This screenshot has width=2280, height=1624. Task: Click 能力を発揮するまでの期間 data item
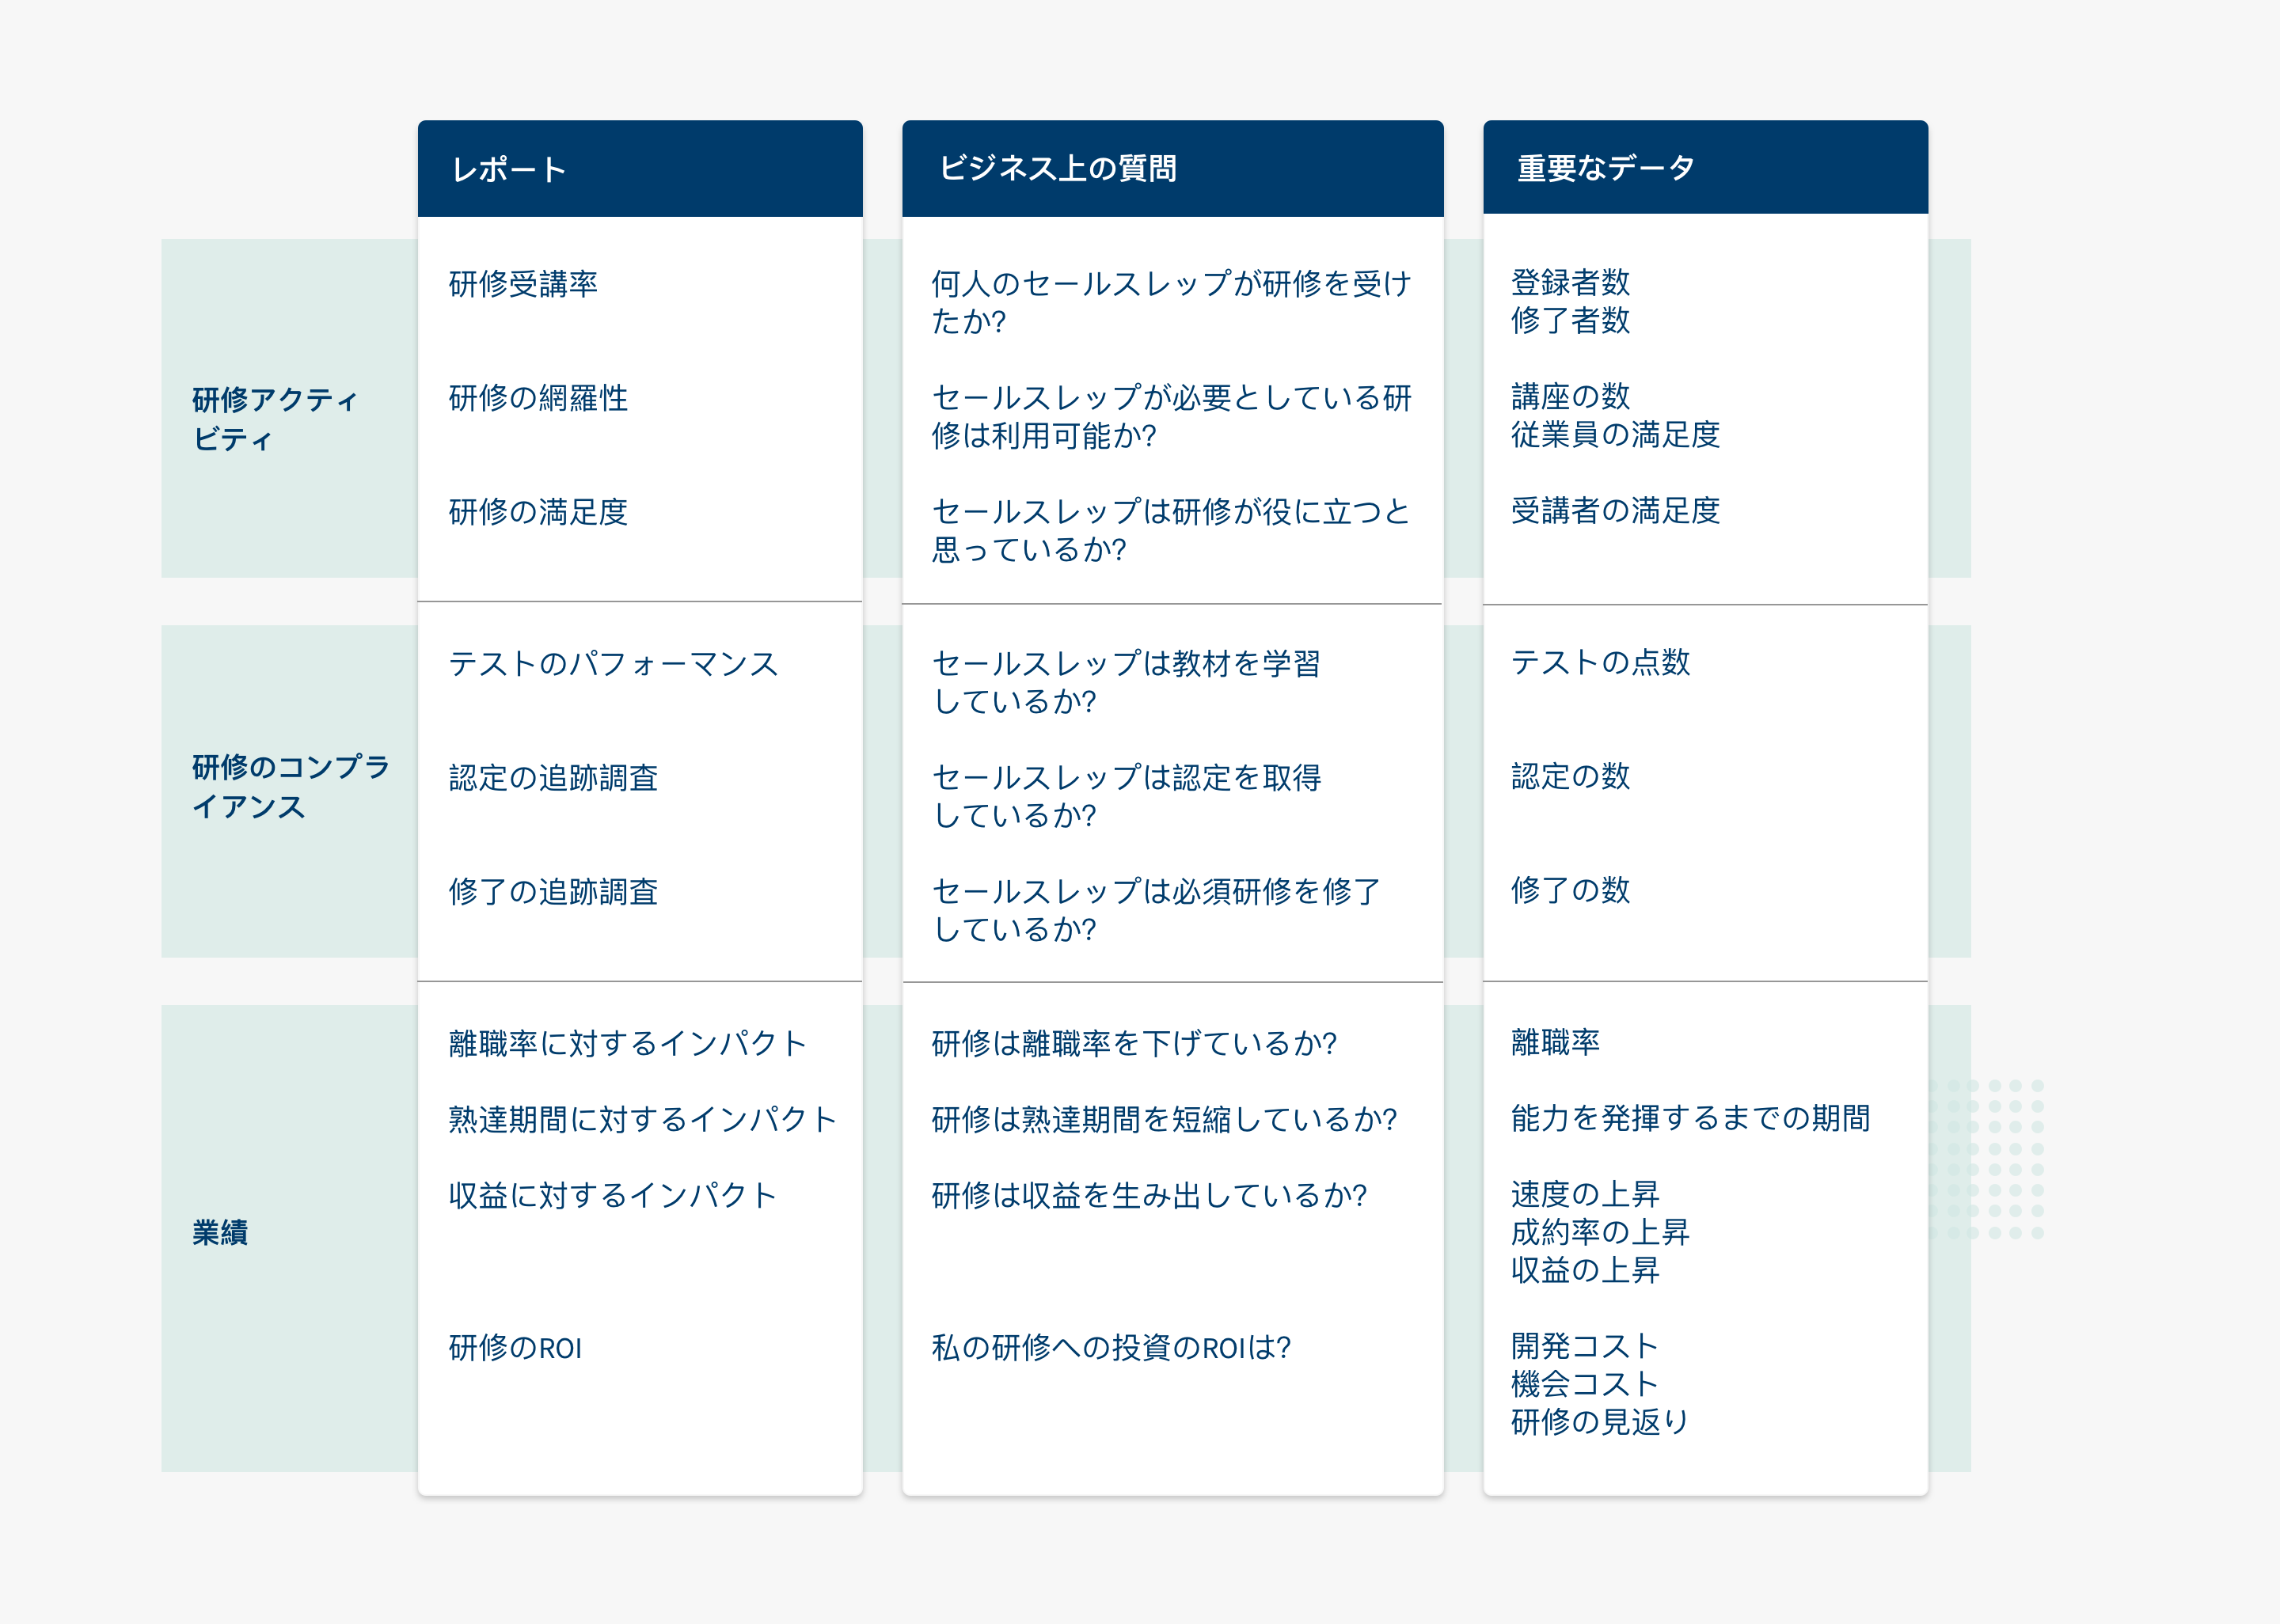1691,1118
